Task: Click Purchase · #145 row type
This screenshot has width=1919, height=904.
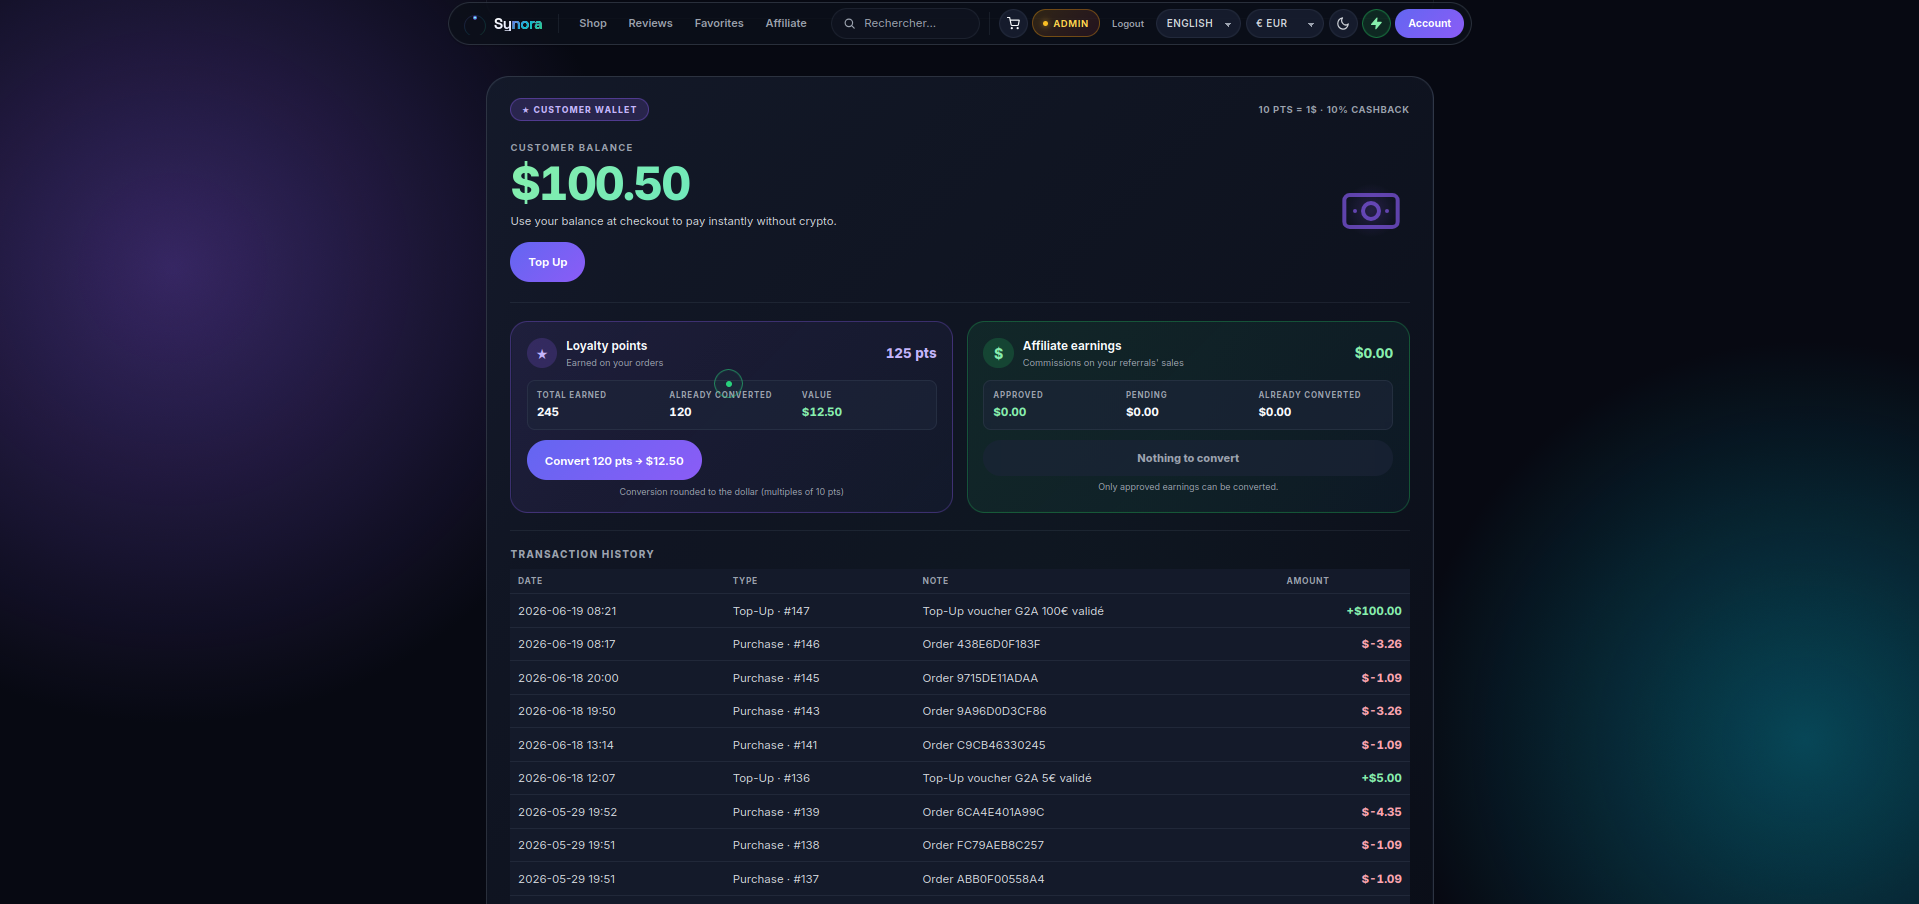Action: click(776, 678)
